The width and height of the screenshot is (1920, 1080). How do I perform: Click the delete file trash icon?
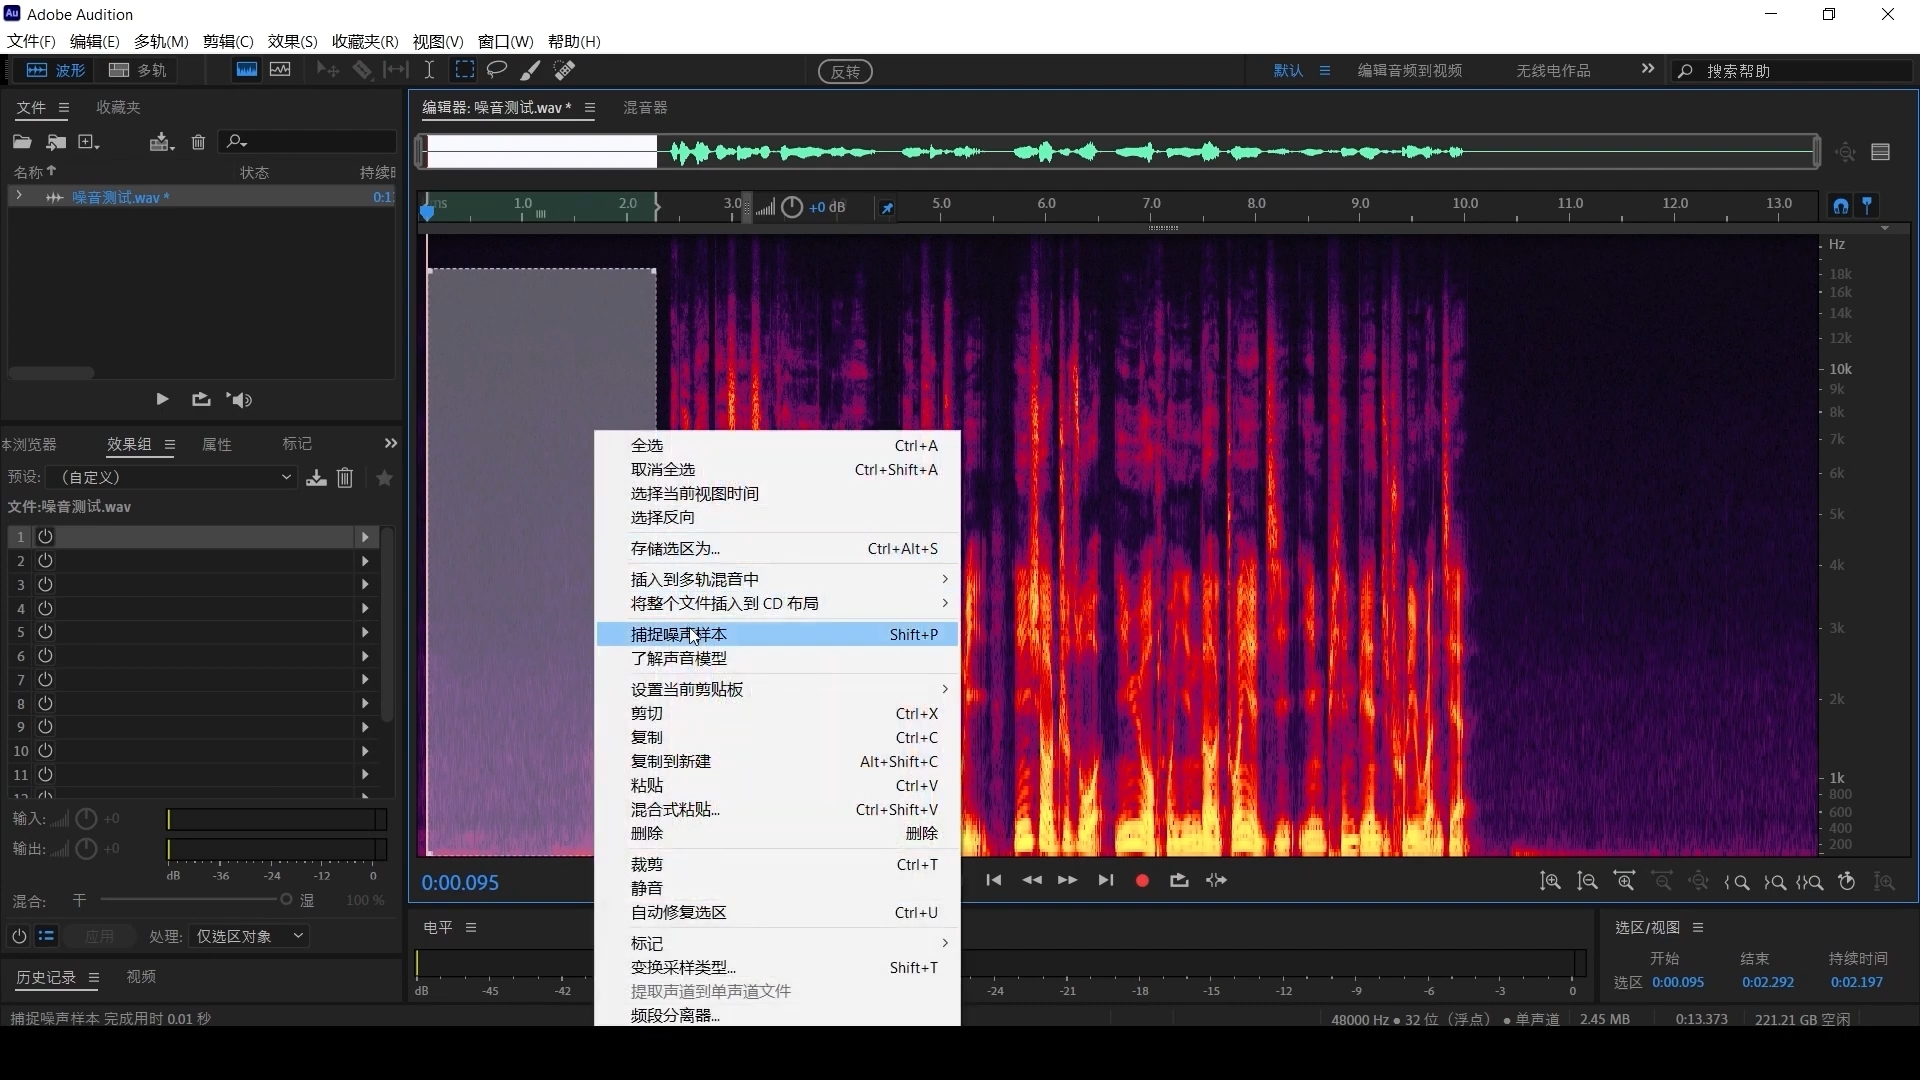[x=198, y=142]
